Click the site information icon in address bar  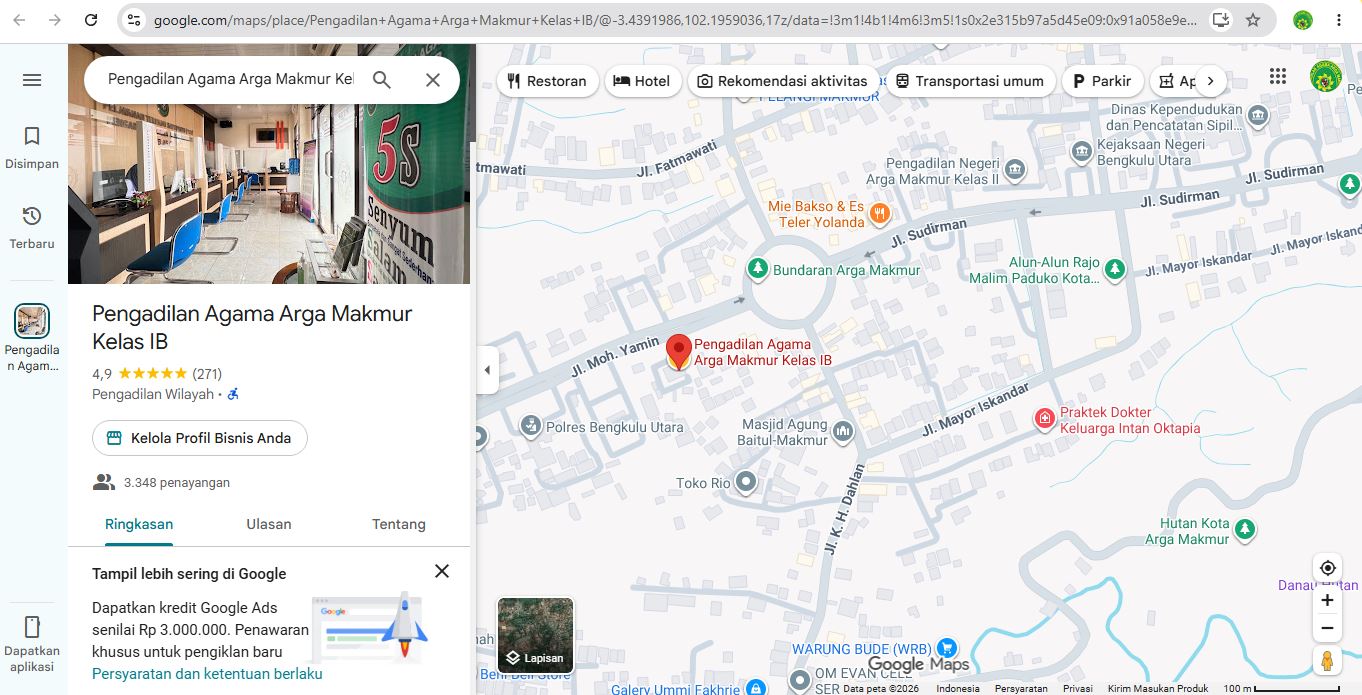[x=134, y=20]
